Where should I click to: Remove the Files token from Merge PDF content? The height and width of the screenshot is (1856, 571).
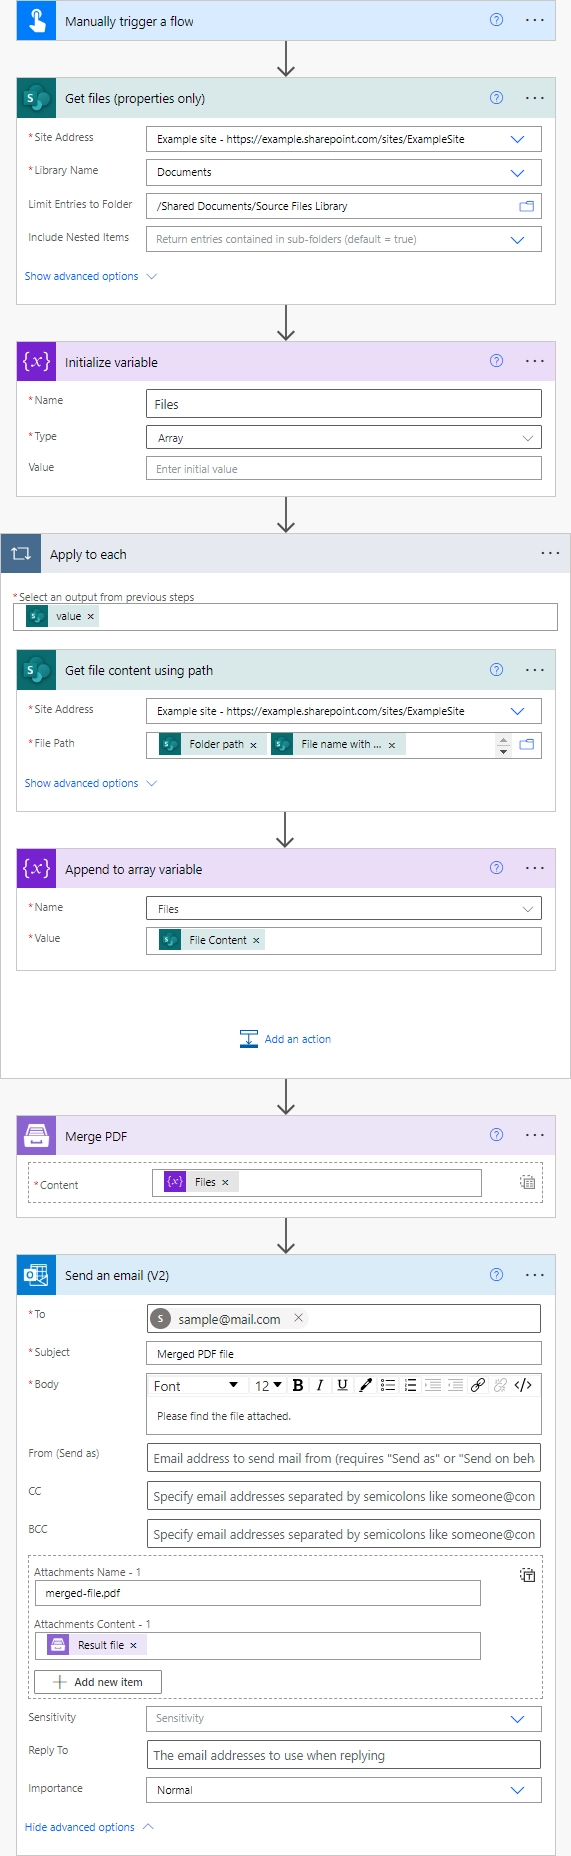225,1182
